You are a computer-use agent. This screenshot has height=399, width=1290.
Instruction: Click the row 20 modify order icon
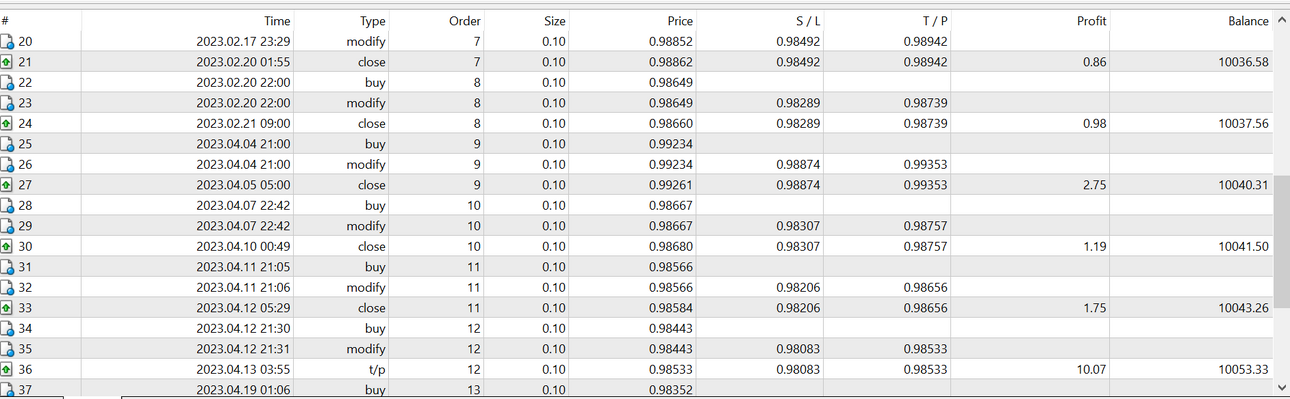[8, 42]
